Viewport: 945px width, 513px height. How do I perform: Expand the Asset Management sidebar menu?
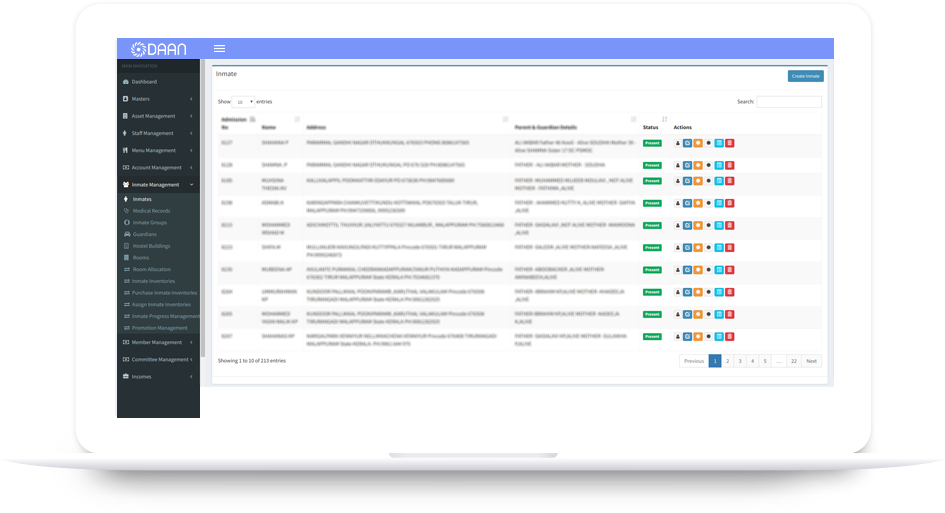point(158,116)
